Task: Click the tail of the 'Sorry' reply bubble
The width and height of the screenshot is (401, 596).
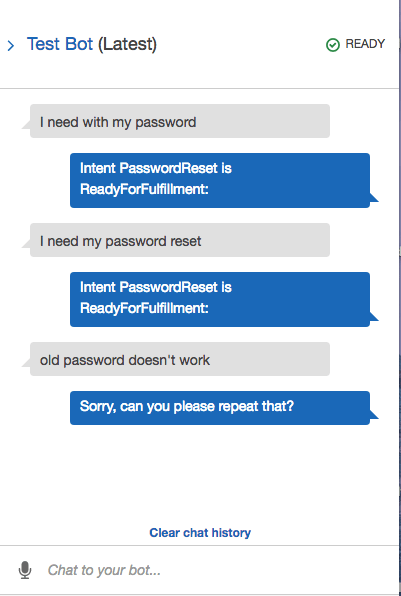Action: (x=374, y=415)
